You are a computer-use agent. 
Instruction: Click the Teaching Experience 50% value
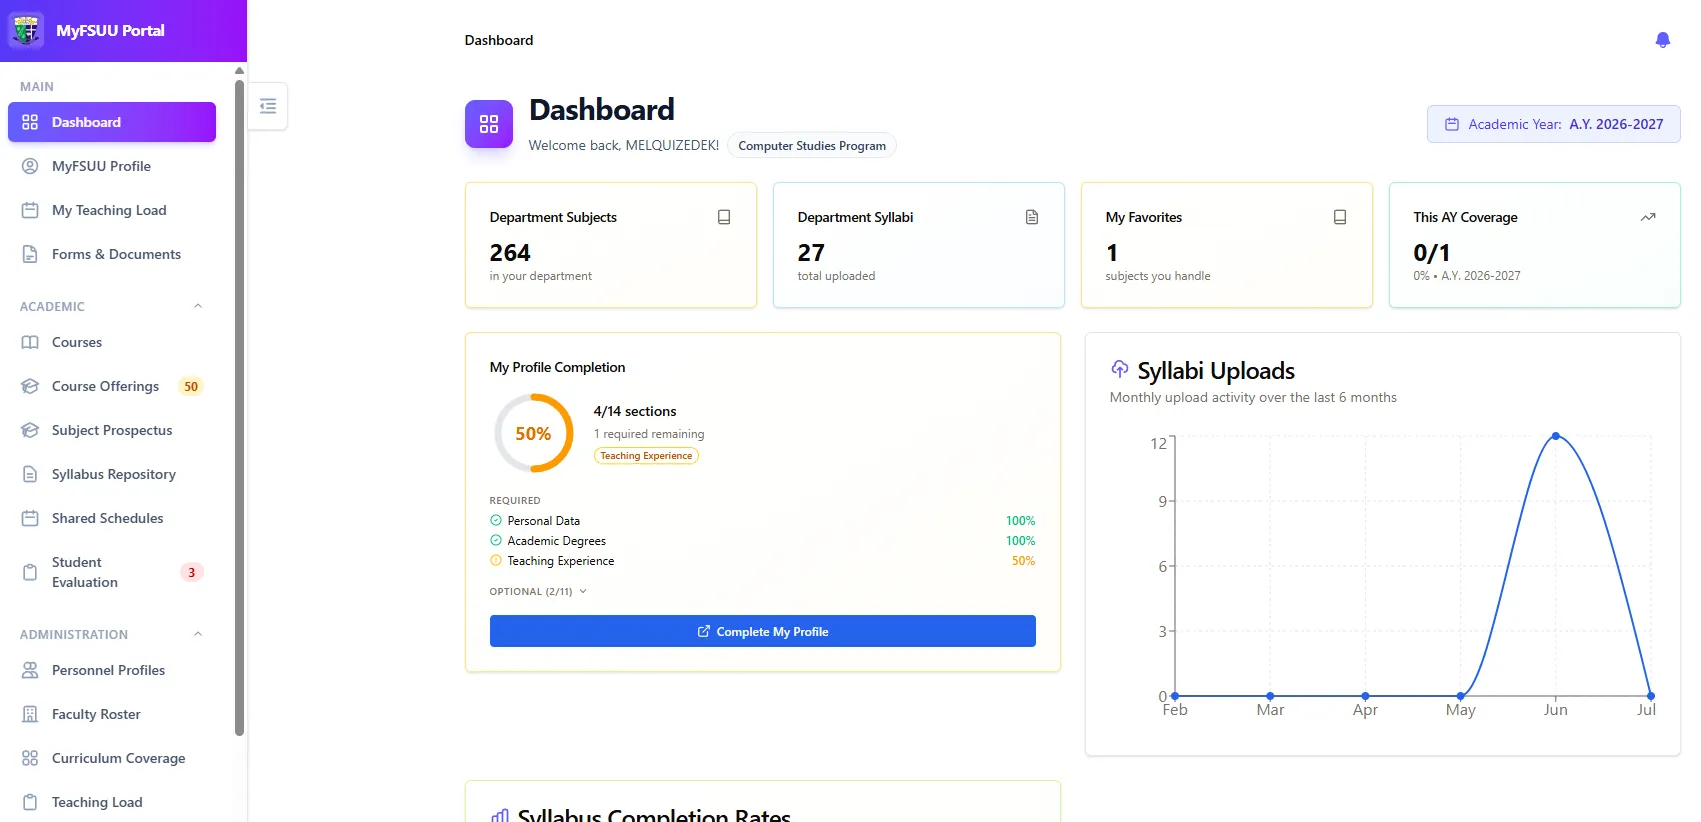pyautogui.click(x=1023, y=561)
